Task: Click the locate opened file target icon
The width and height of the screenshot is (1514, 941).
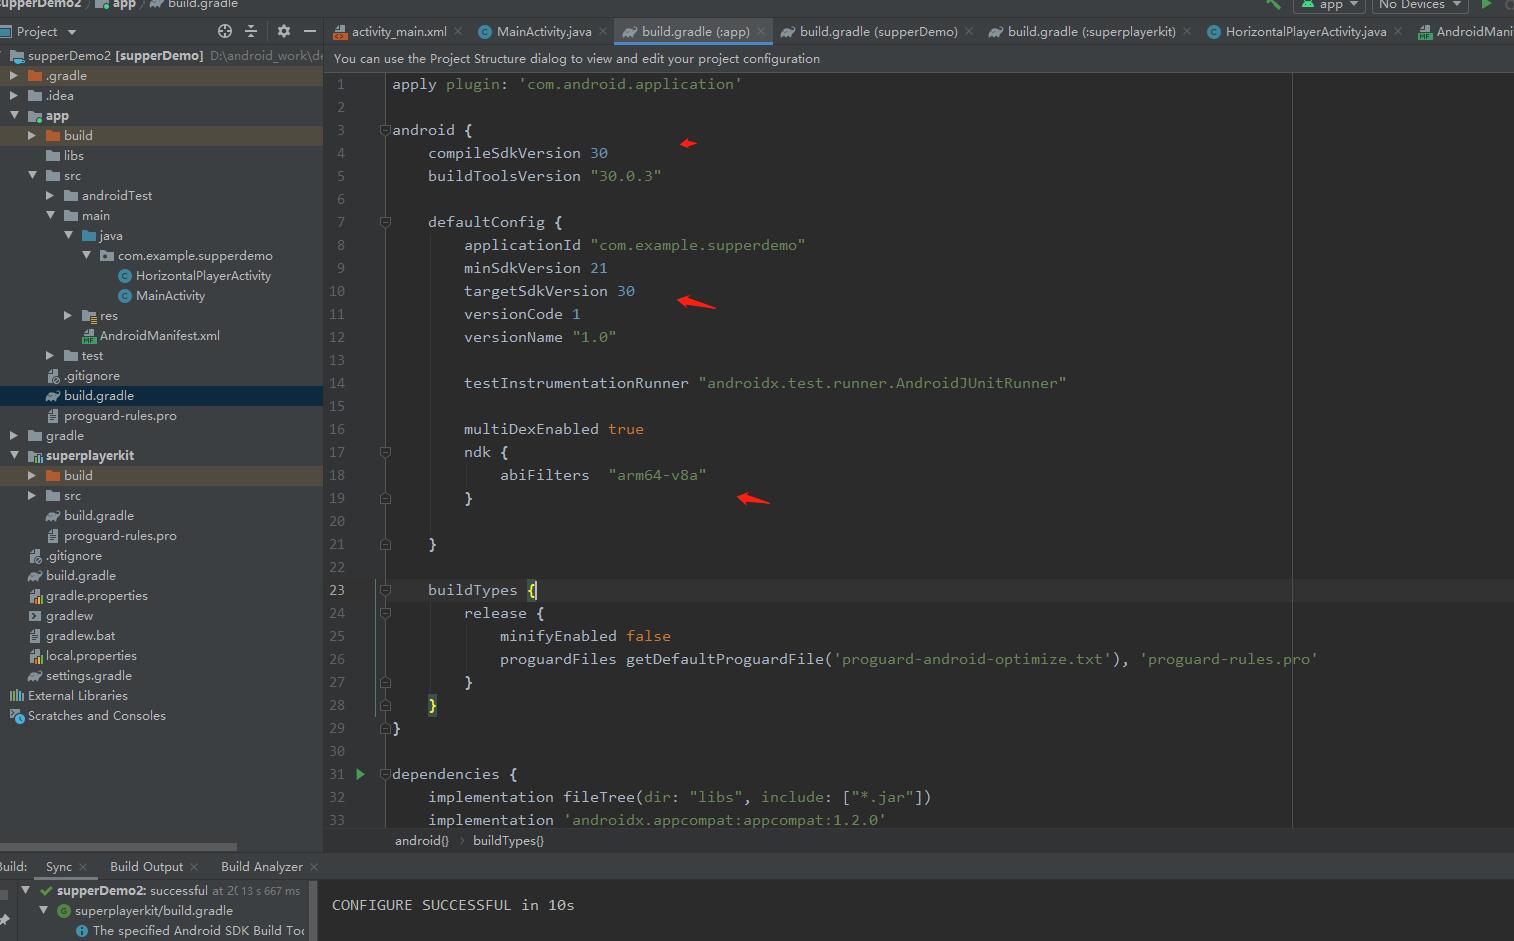Action: pyautogui.click(x=225, y=31)
